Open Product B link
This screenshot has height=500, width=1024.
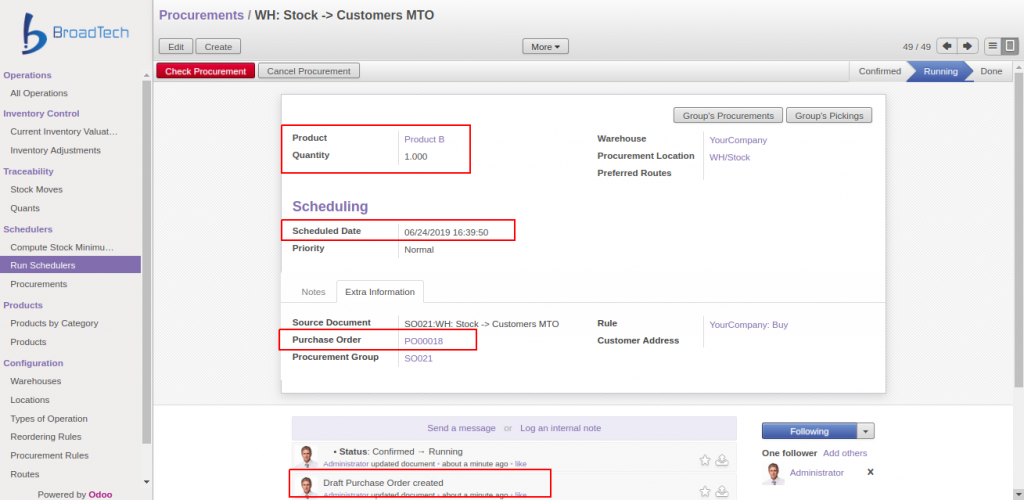[x=424, y=139]
